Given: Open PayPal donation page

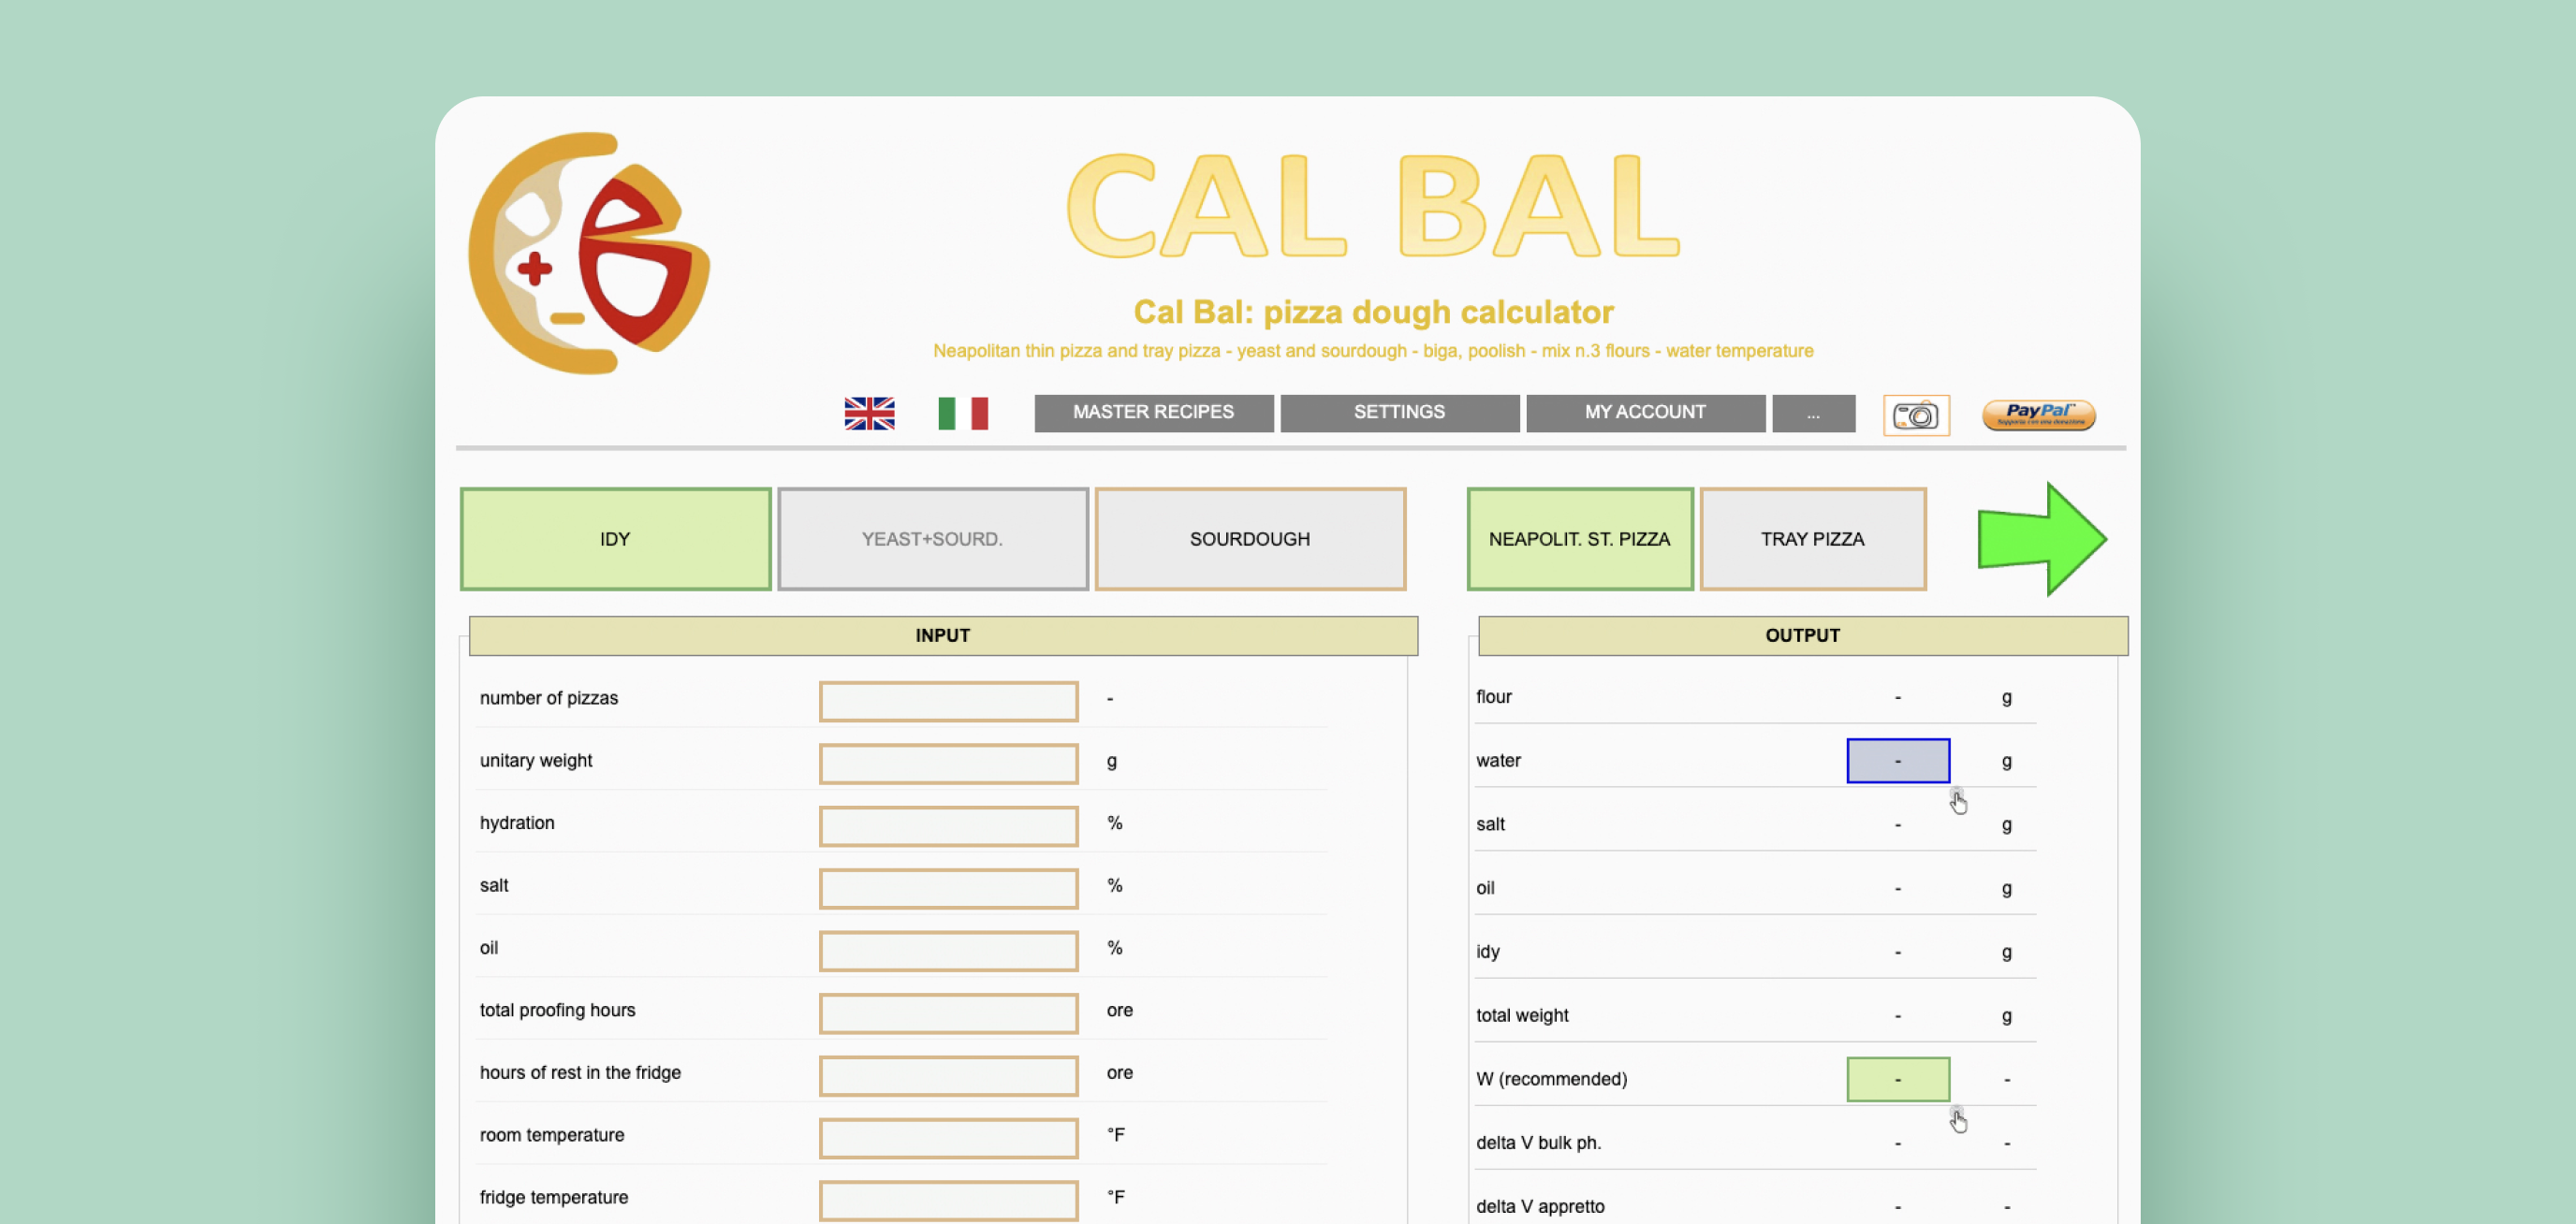Looking at the screenshot, I should [x=2039, y=415].
